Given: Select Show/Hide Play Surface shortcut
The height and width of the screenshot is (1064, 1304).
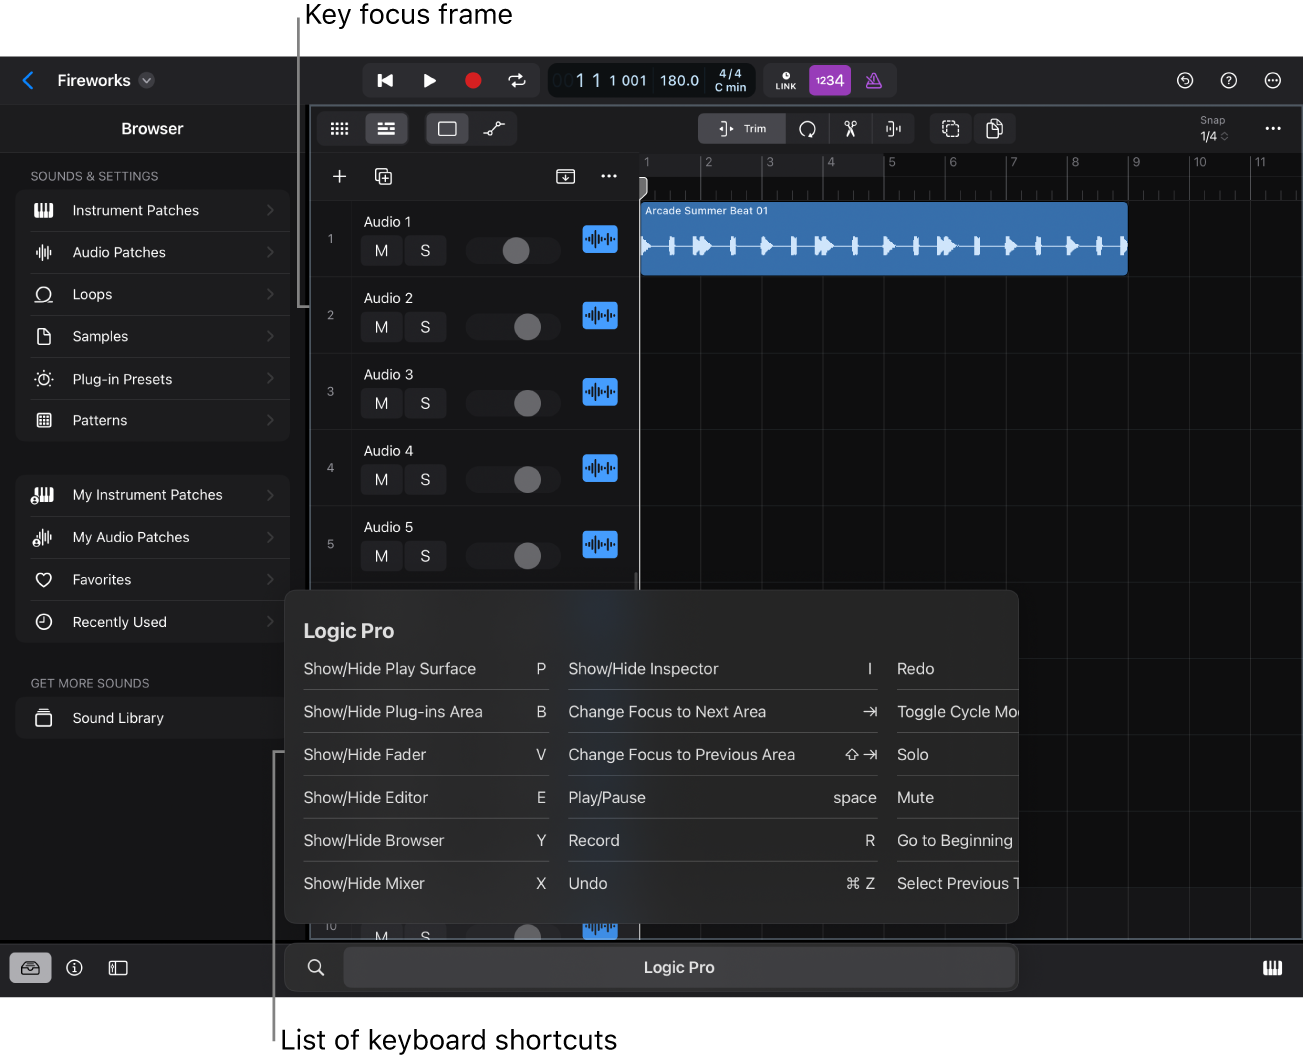Looking at the screenshot, I should (425, 669).
